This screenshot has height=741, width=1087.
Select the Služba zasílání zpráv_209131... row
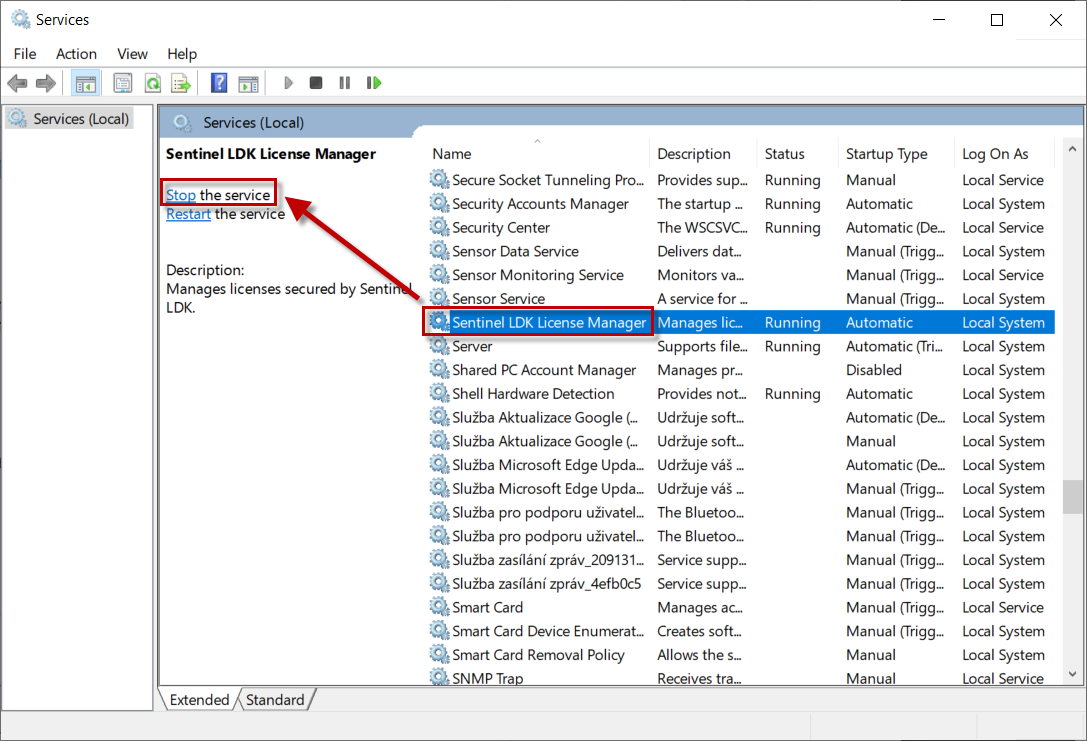point(740,559)
